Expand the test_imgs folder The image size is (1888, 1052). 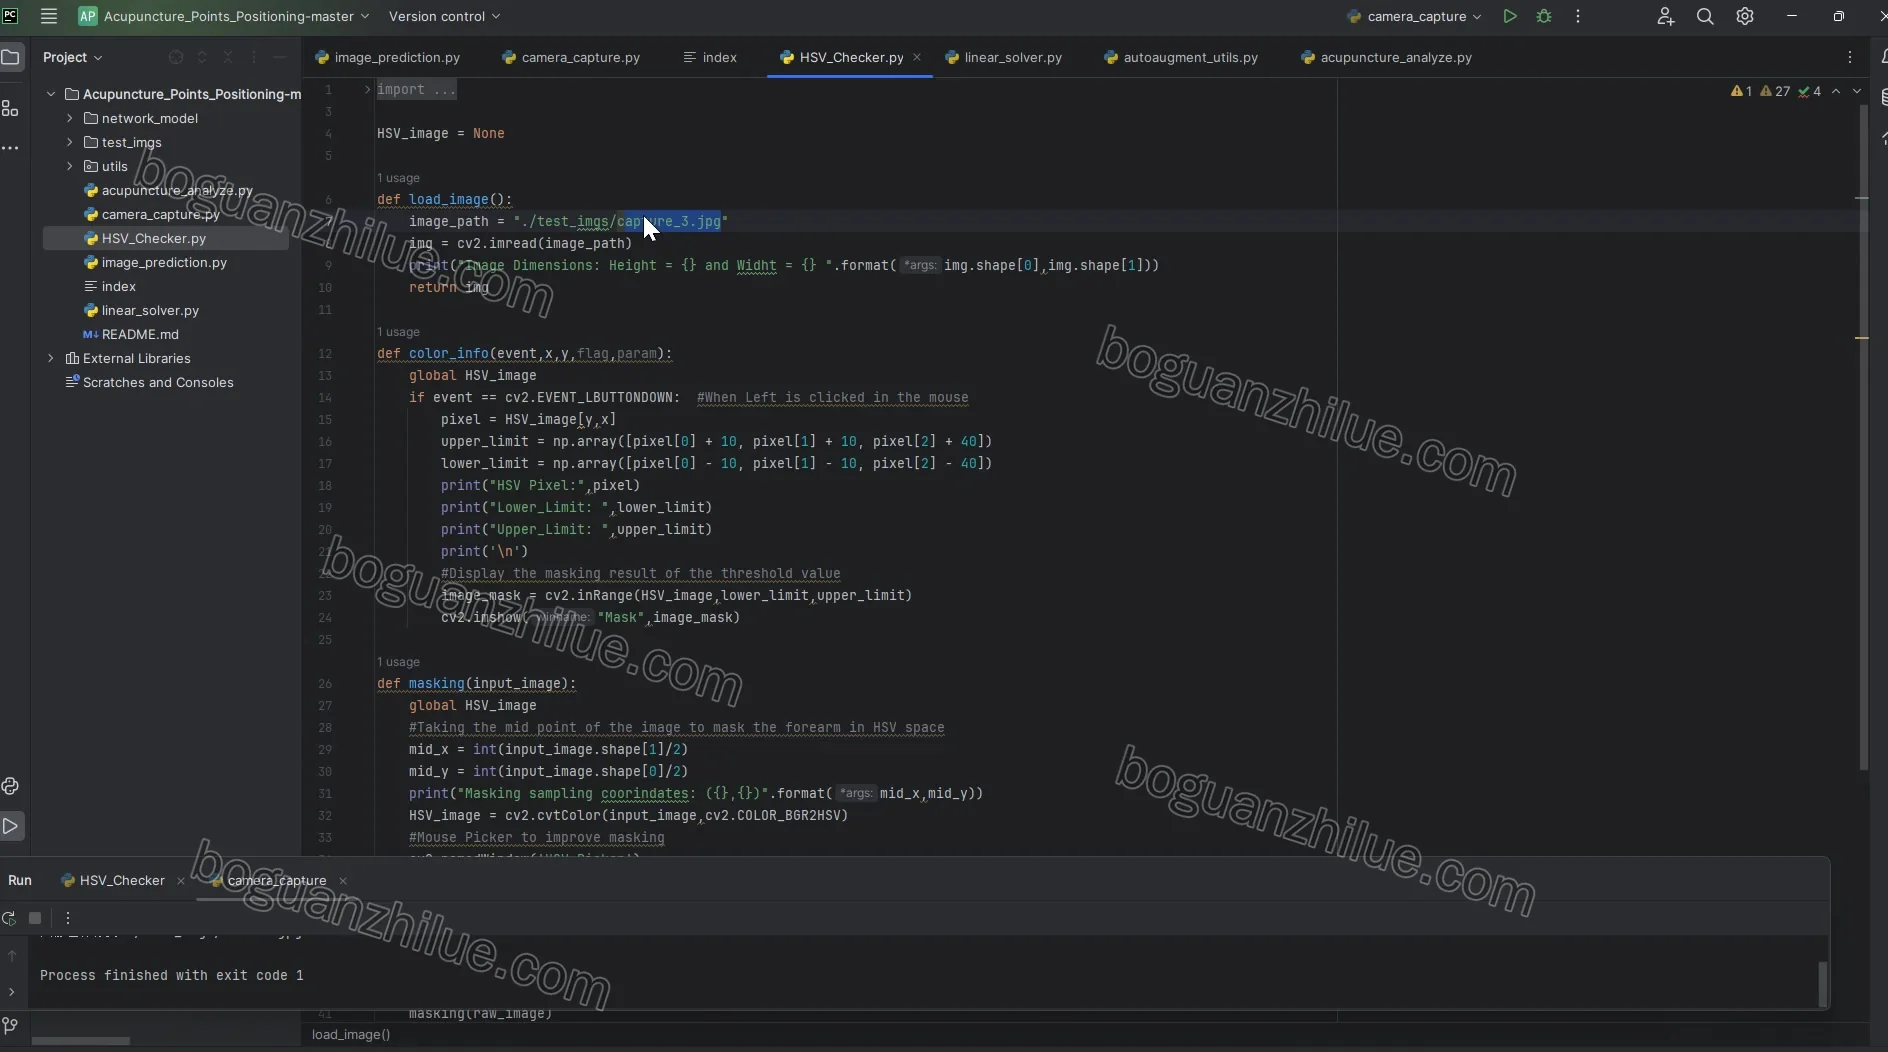pyautogui.click(x=70, y=142)
